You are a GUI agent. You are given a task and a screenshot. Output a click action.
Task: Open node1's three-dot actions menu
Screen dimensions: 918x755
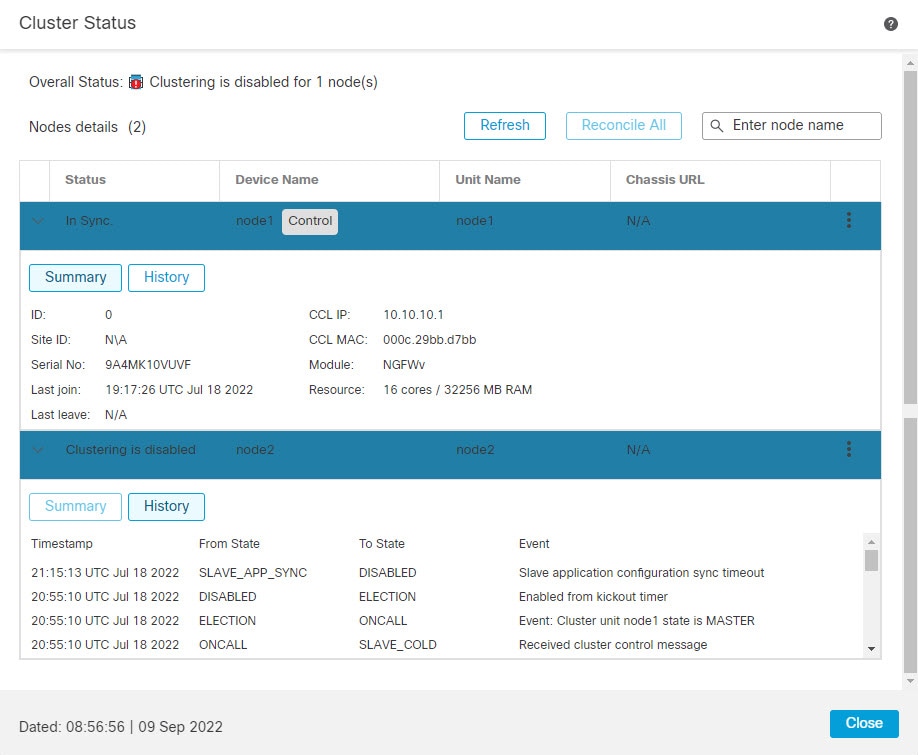point(848,220)
